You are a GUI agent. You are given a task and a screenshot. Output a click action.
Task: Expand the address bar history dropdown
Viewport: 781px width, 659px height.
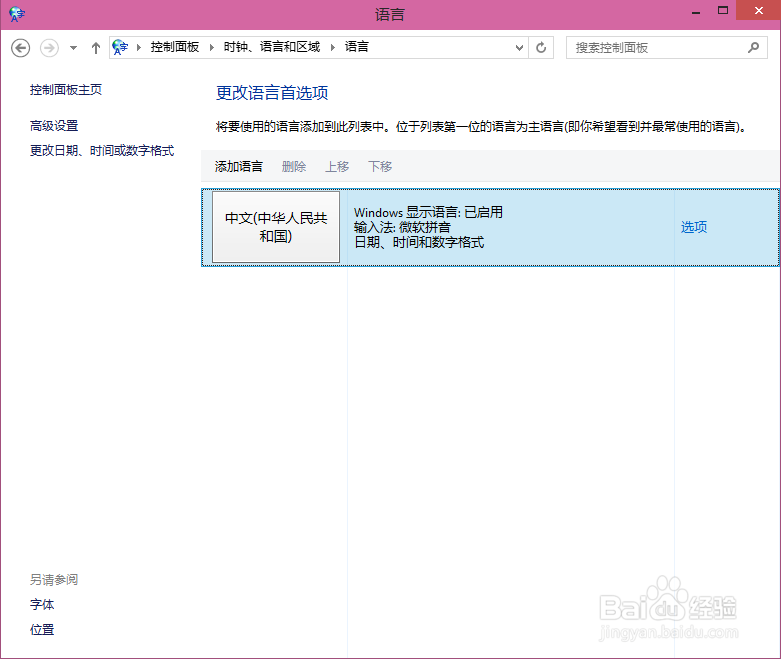[x=519, y=48]
